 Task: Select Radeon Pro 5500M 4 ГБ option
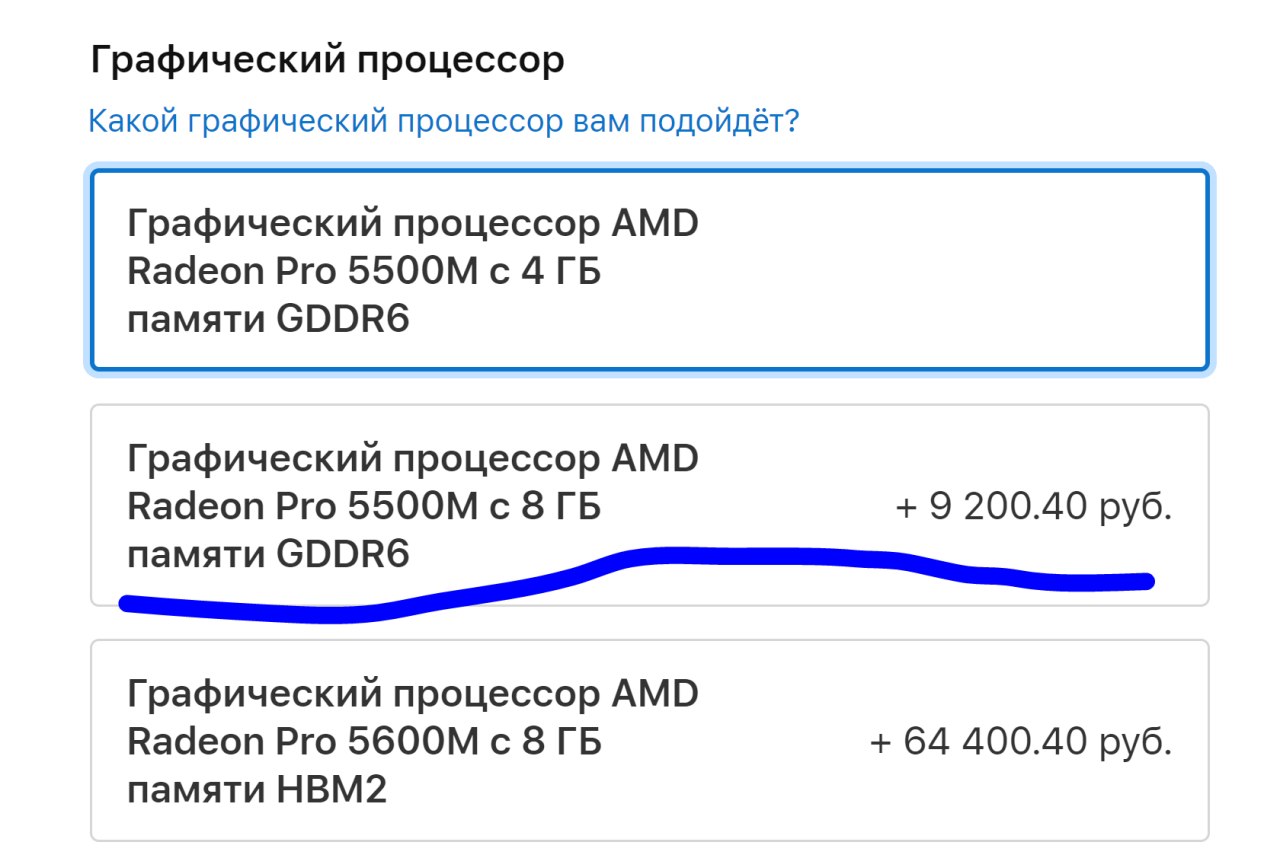[x=648, y=270]
